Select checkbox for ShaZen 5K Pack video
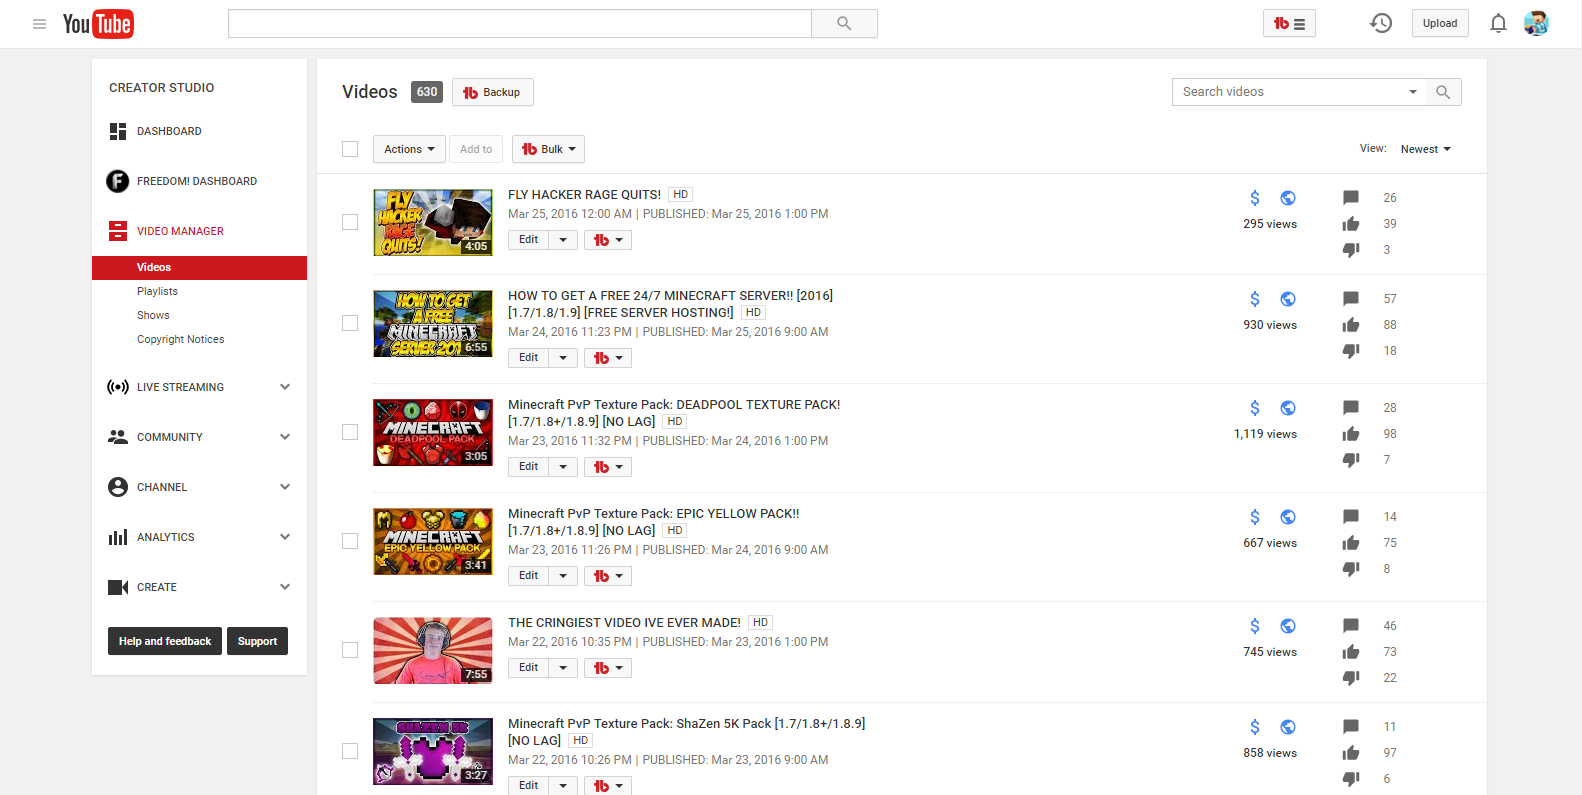The width and height of the screenshot is (1582, 795). coord(350,751)
